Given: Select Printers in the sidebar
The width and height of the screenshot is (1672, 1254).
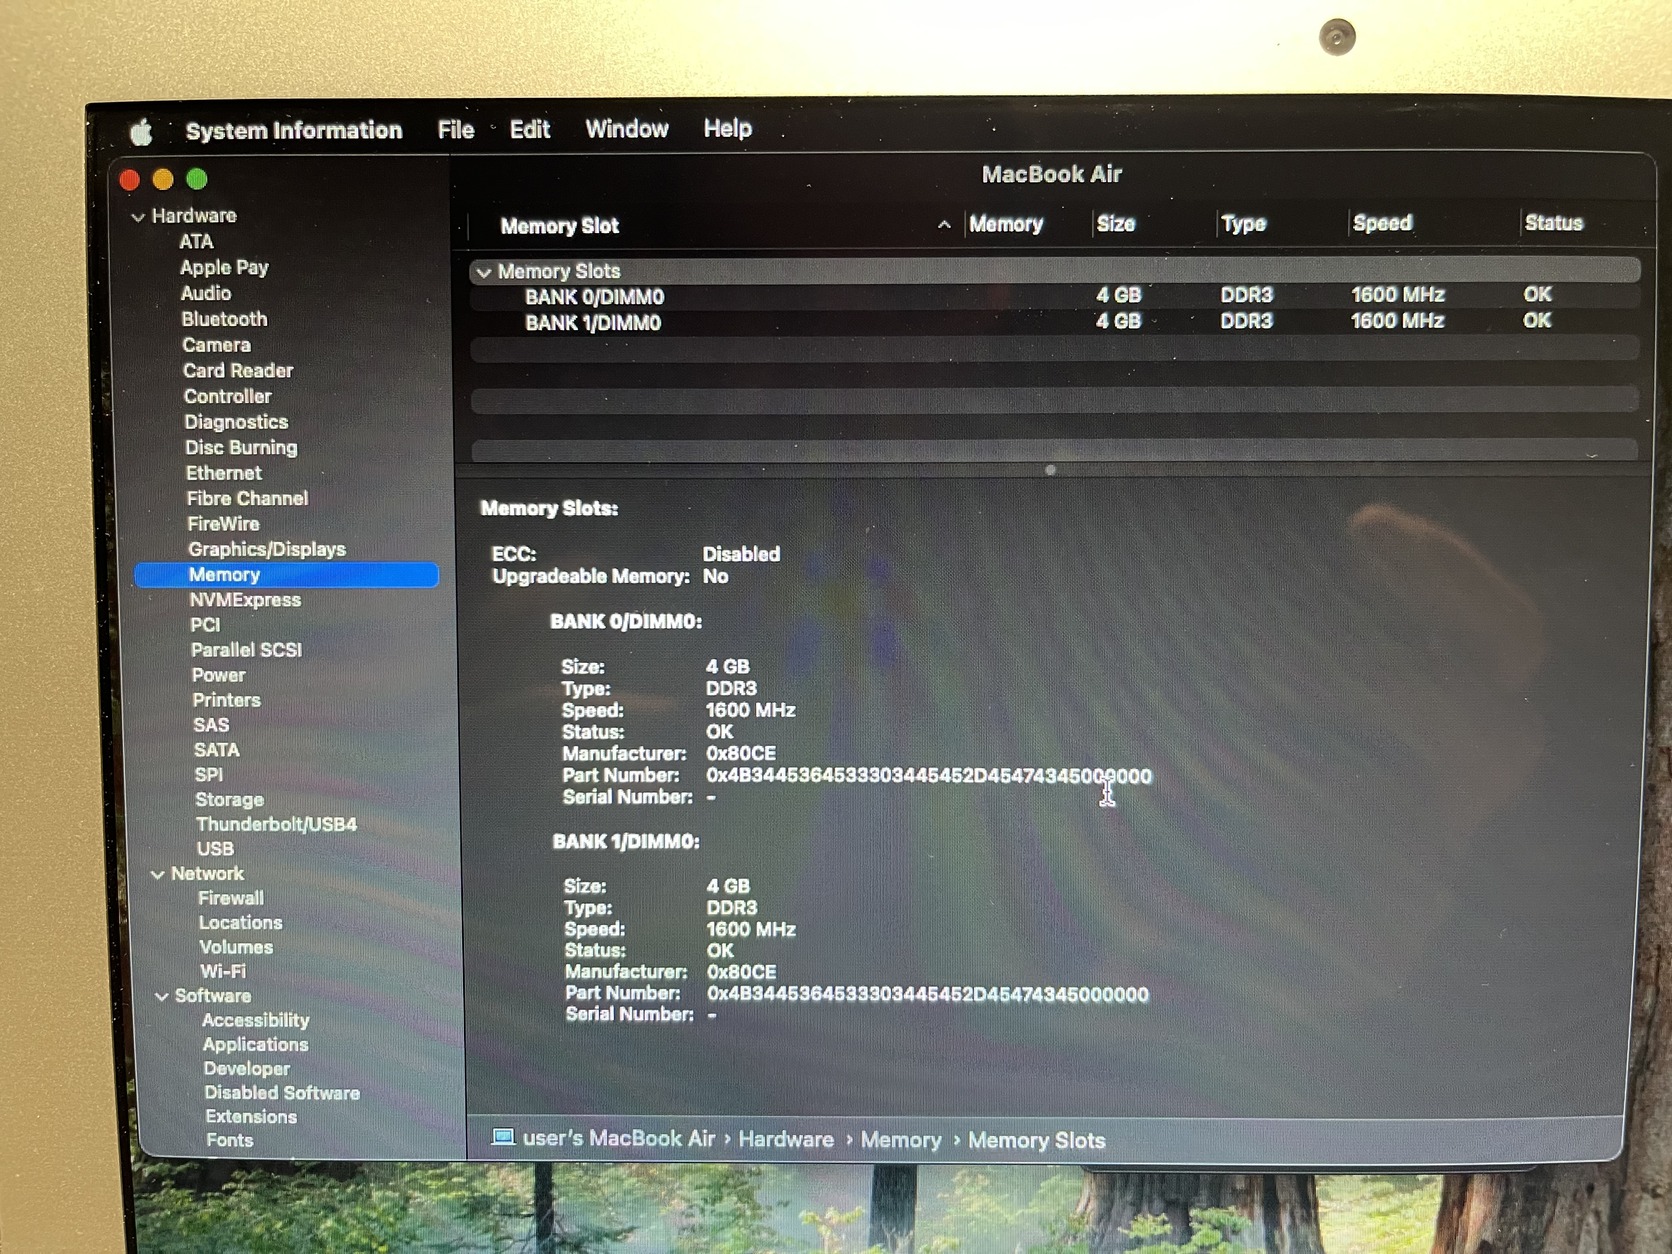Looking at the screenshot, I should (x=226, y=701).
